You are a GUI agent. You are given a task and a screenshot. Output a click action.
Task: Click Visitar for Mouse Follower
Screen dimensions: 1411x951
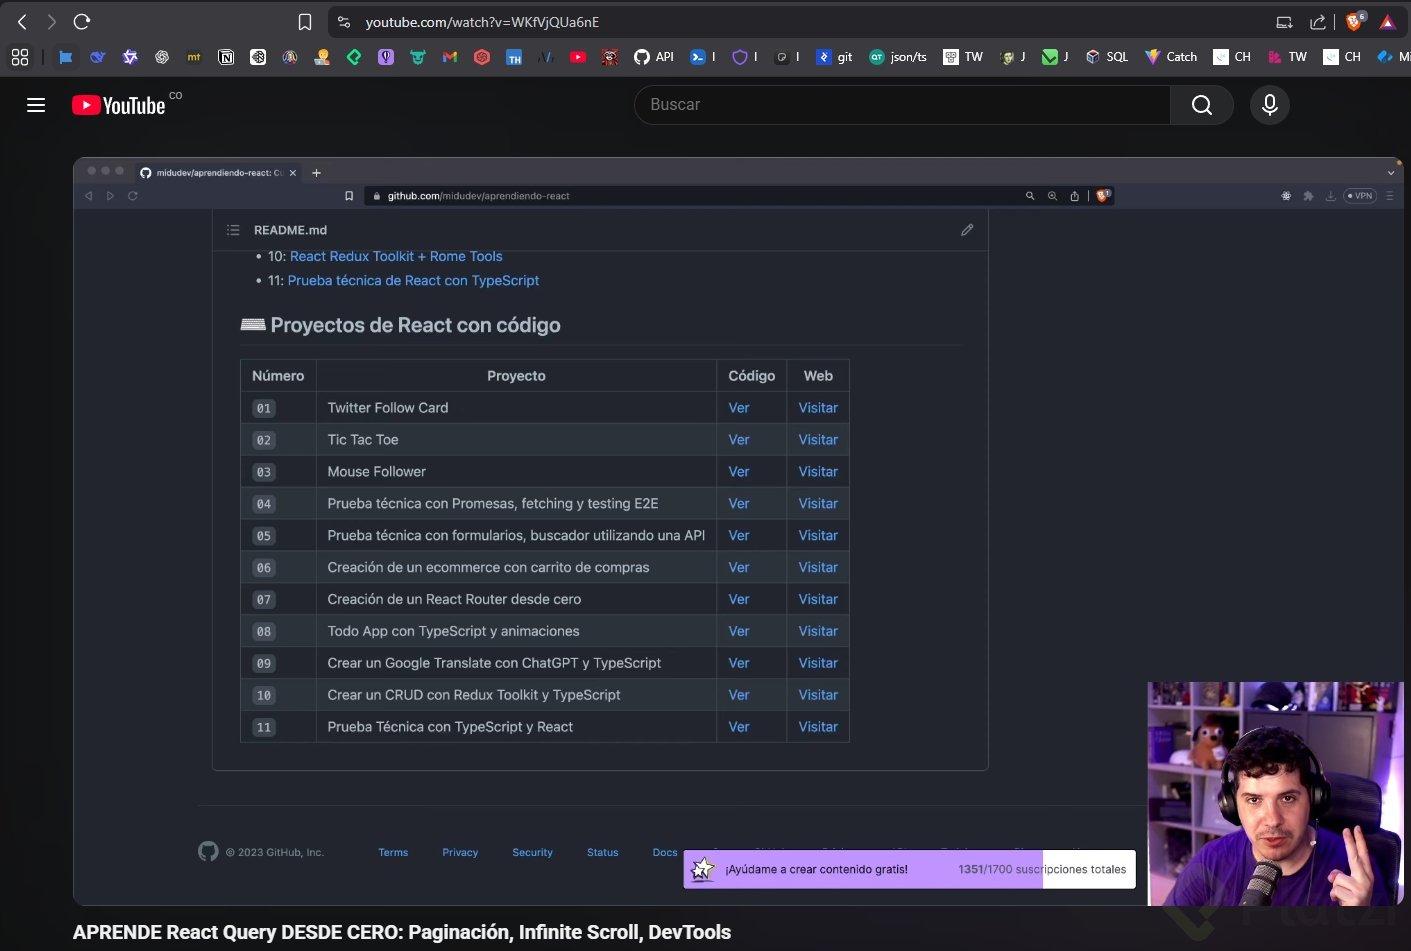click(818, 472)
